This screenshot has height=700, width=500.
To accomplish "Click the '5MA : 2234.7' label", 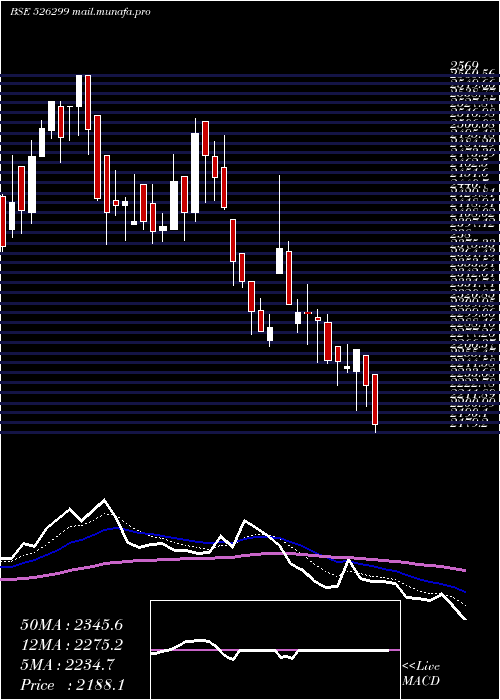I will (67, 665).
